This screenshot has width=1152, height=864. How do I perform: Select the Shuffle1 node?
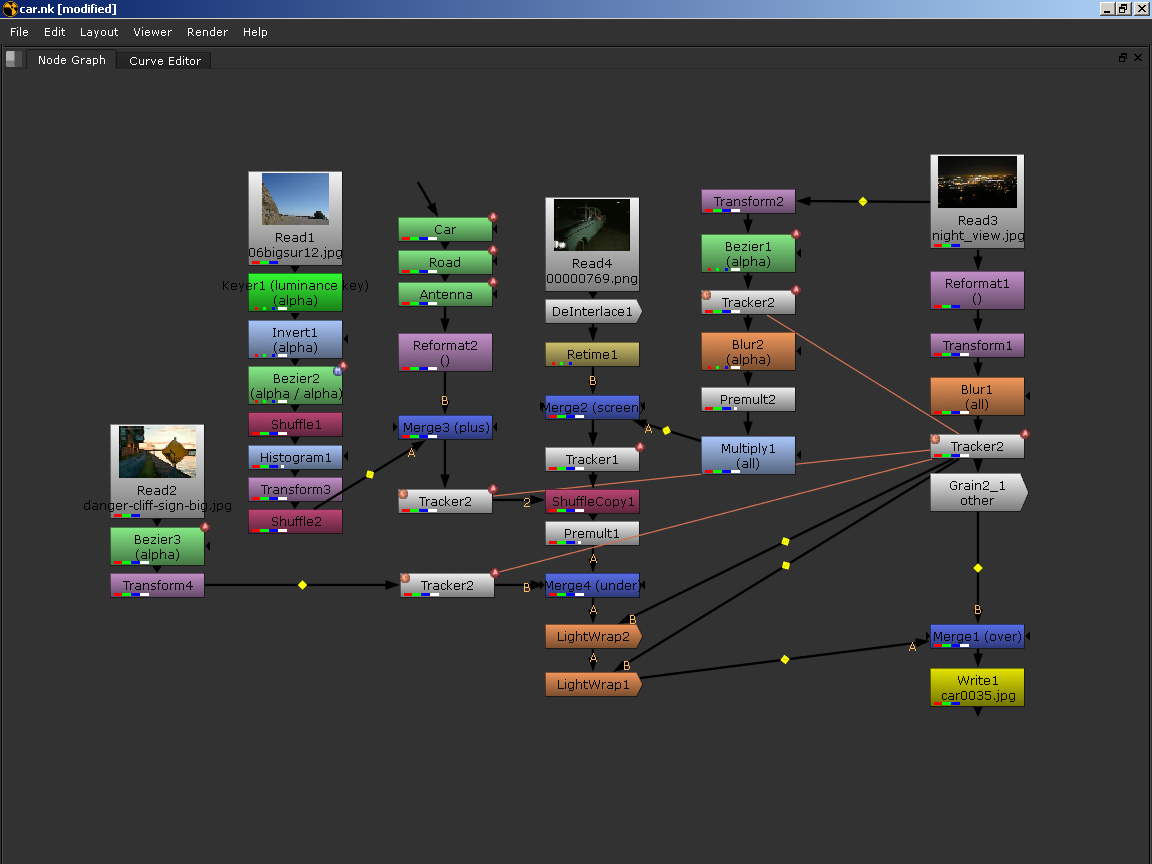[295, 425]
